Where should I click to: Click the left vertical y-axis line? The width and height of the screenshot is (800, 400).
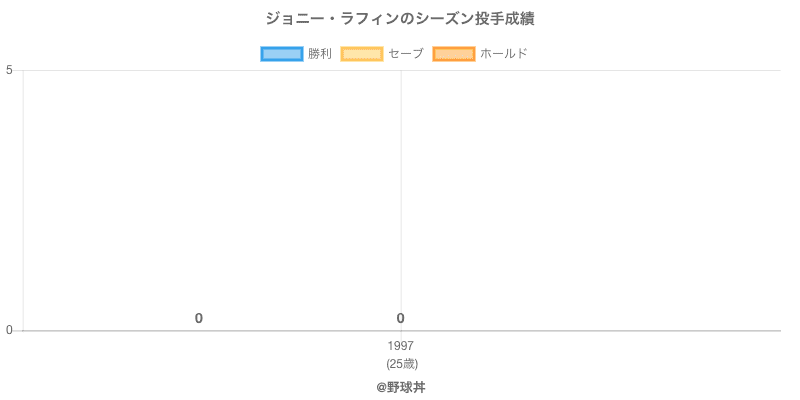(22, 200)
